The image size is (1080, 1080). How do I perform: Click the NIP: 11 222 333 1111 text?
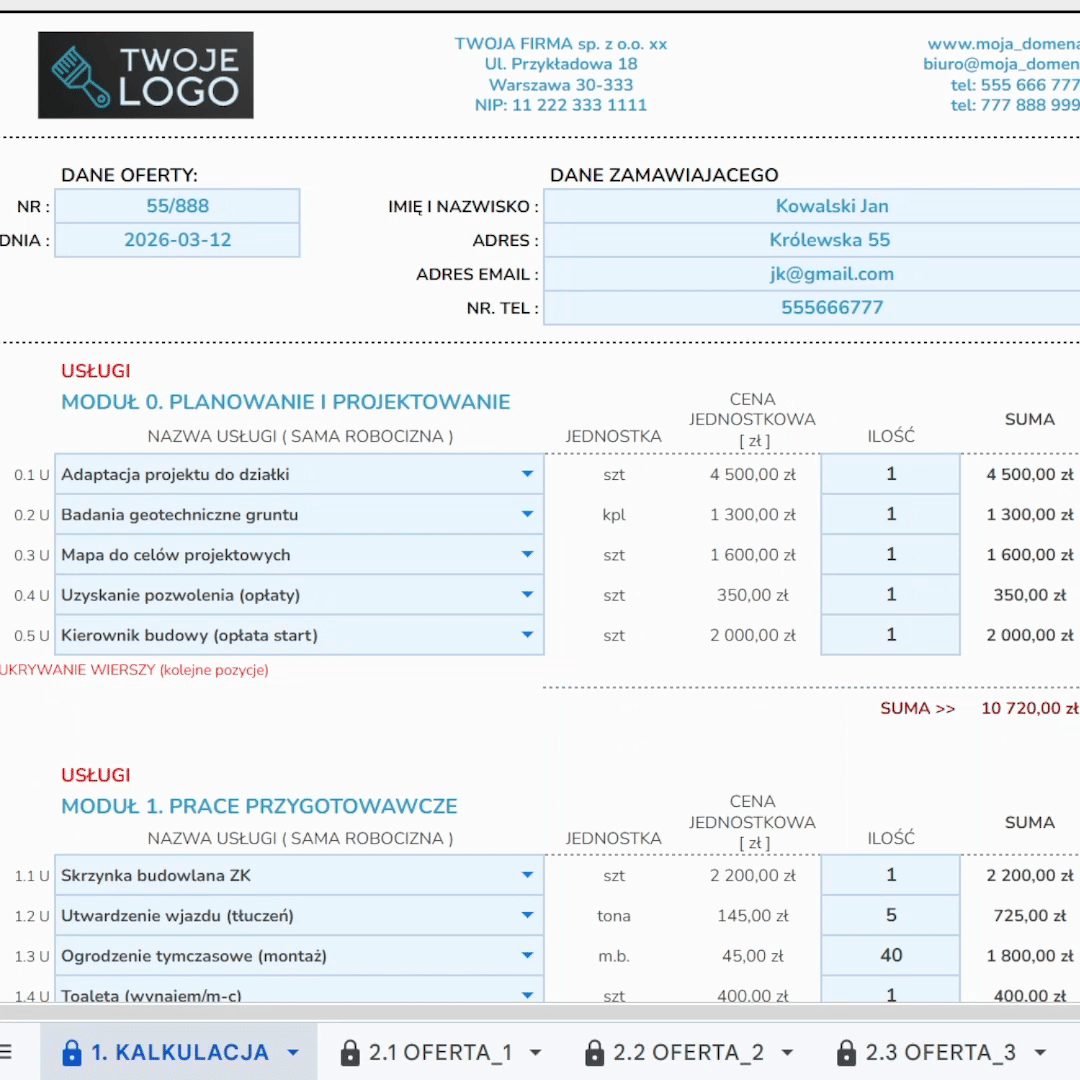click(x=561, y=105)
